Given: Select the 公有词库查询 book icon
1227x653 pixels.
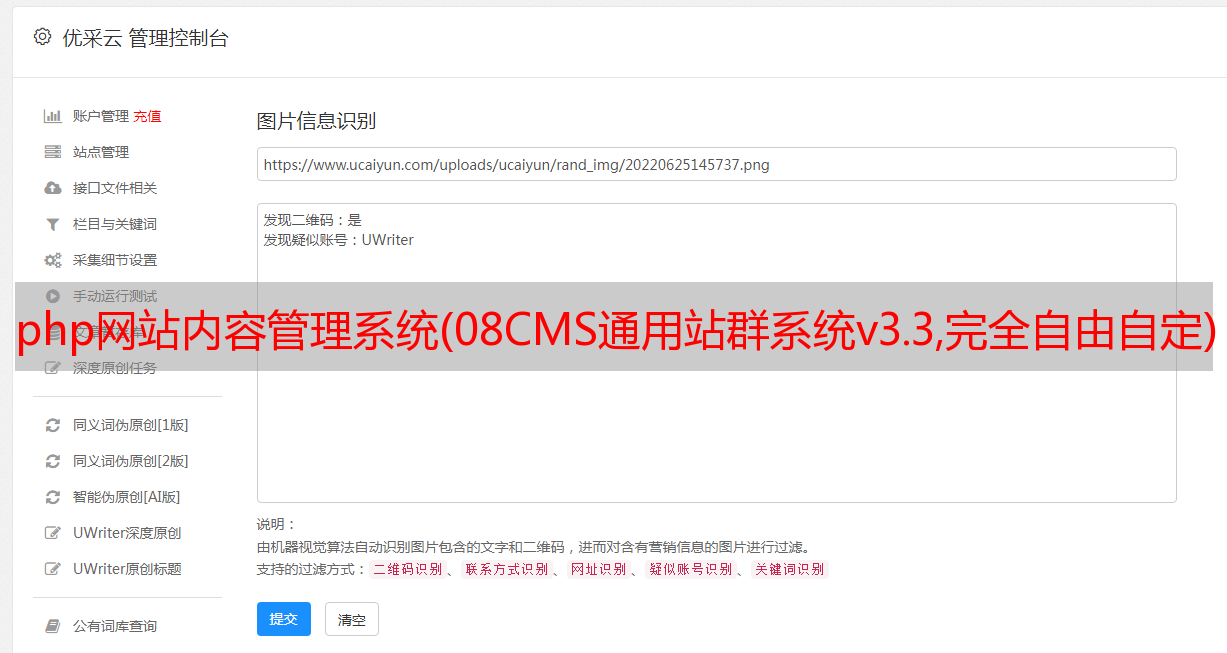Looking at the screenshot, I should [x=53, y=626].
